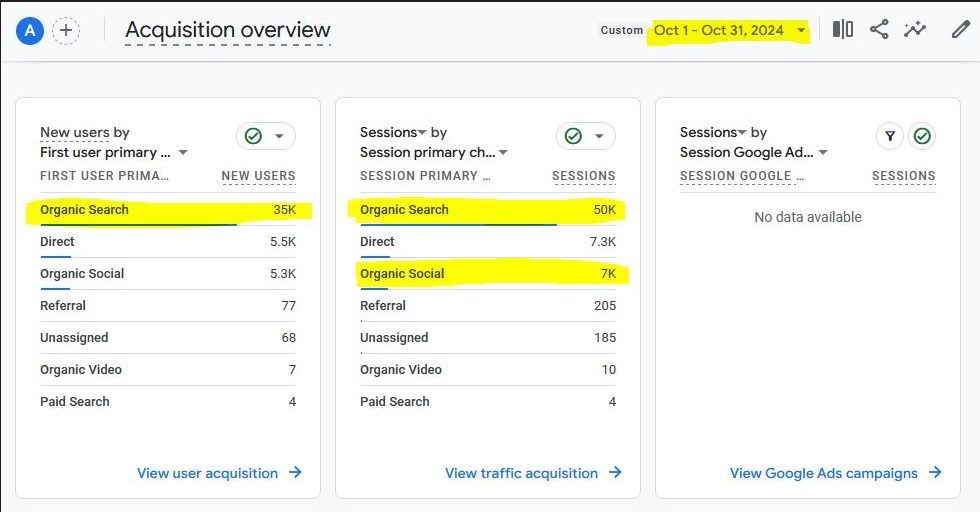This screenshot has width=980, height=512.
Task: Open data quality dropdown in New users card
Action: (x=266, y=136)
